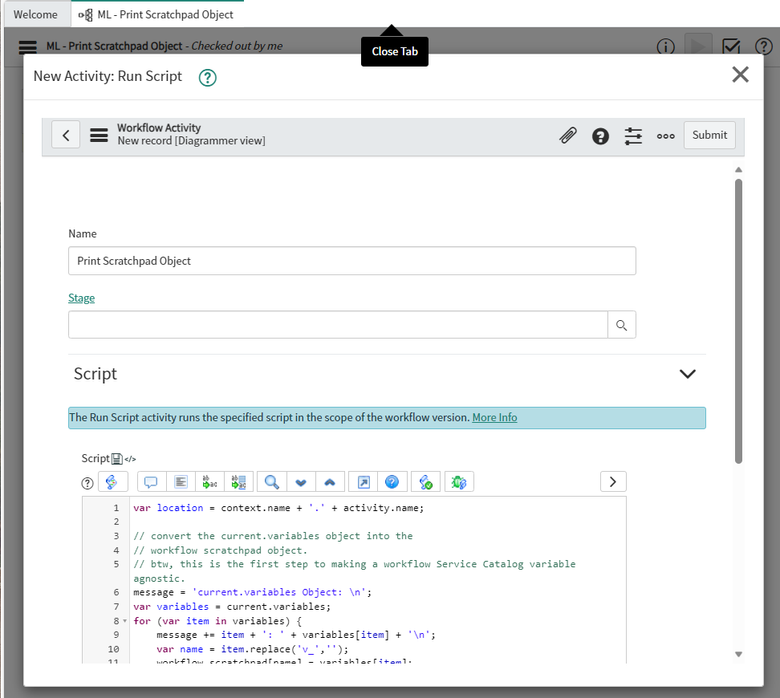Go back from Workflow Activity form
This screenshot has height=698, width=780.
[x=66, y=135]
